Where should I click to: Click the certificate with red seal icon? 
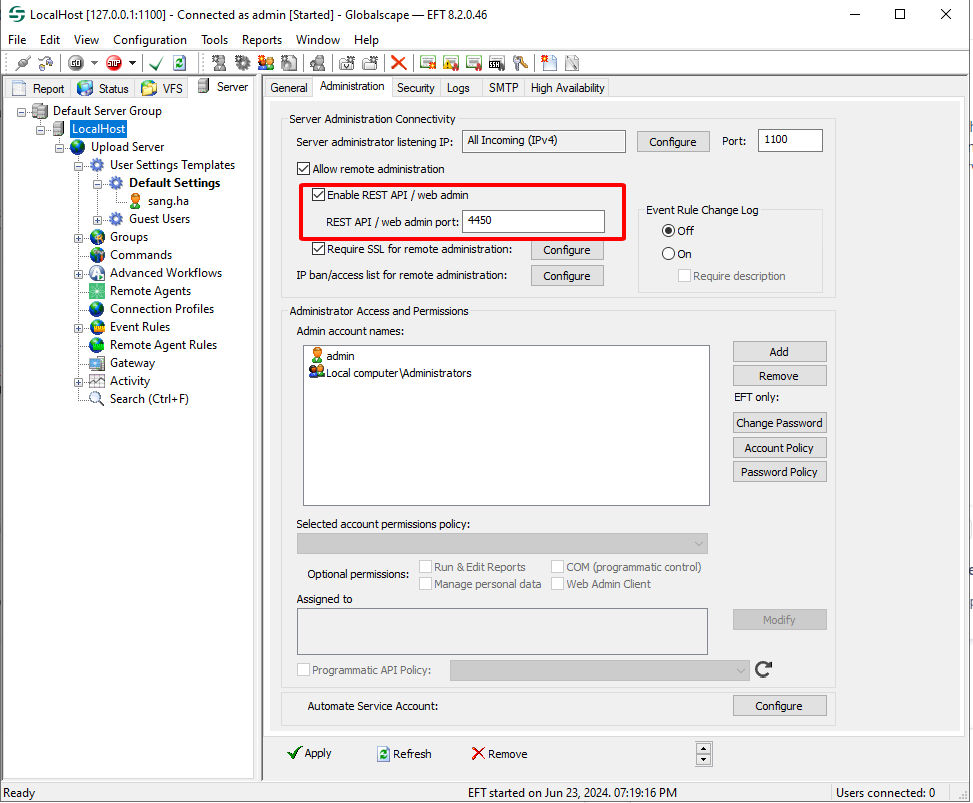click(473, 63)
